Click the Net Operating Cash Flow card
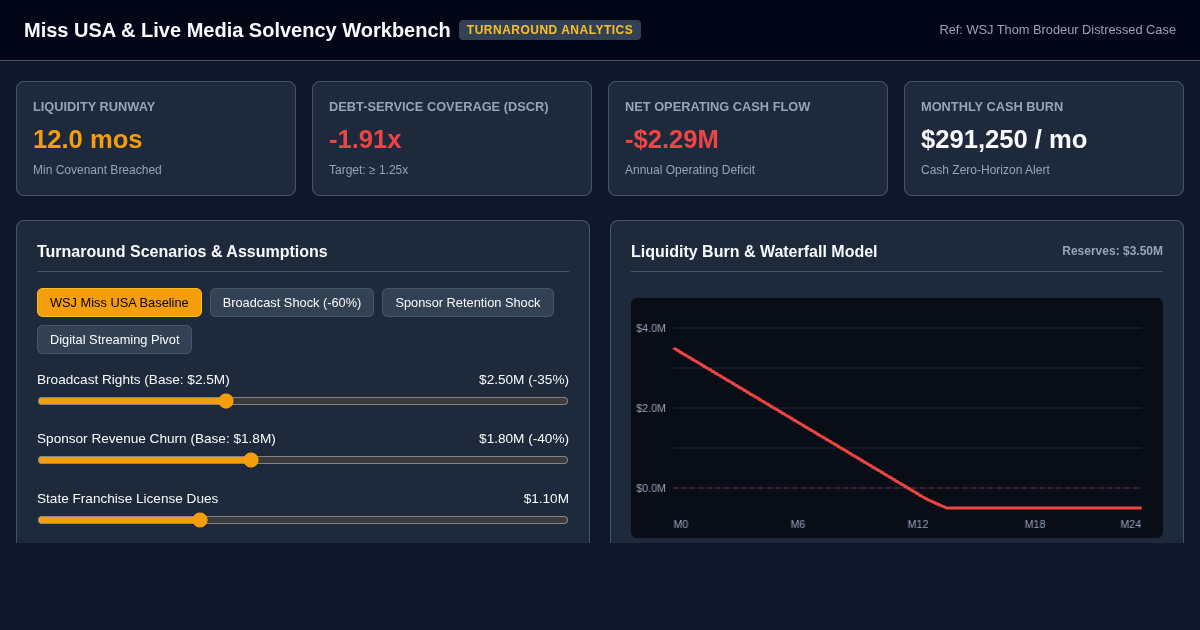This screenshot has height=630, width=1200. tap(748, 138)
